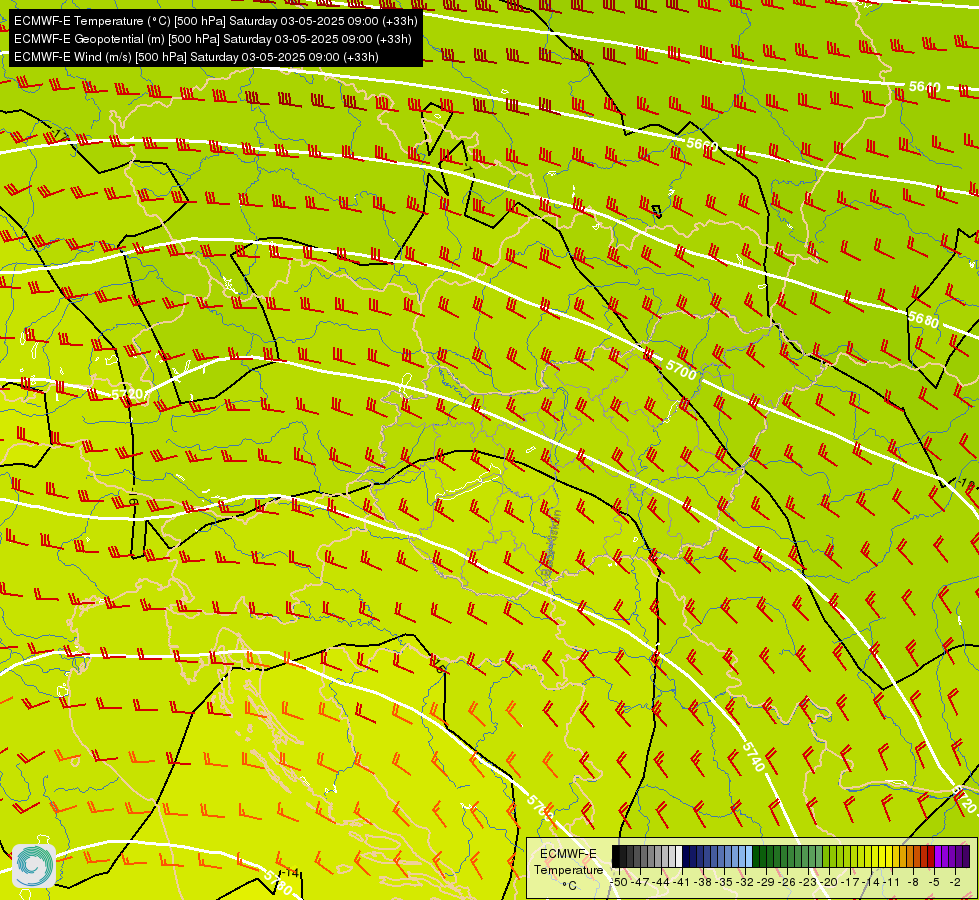Click the -26 value on the legend scale
Viewport: 979px width, 900px height.
[x=787, y=882]
